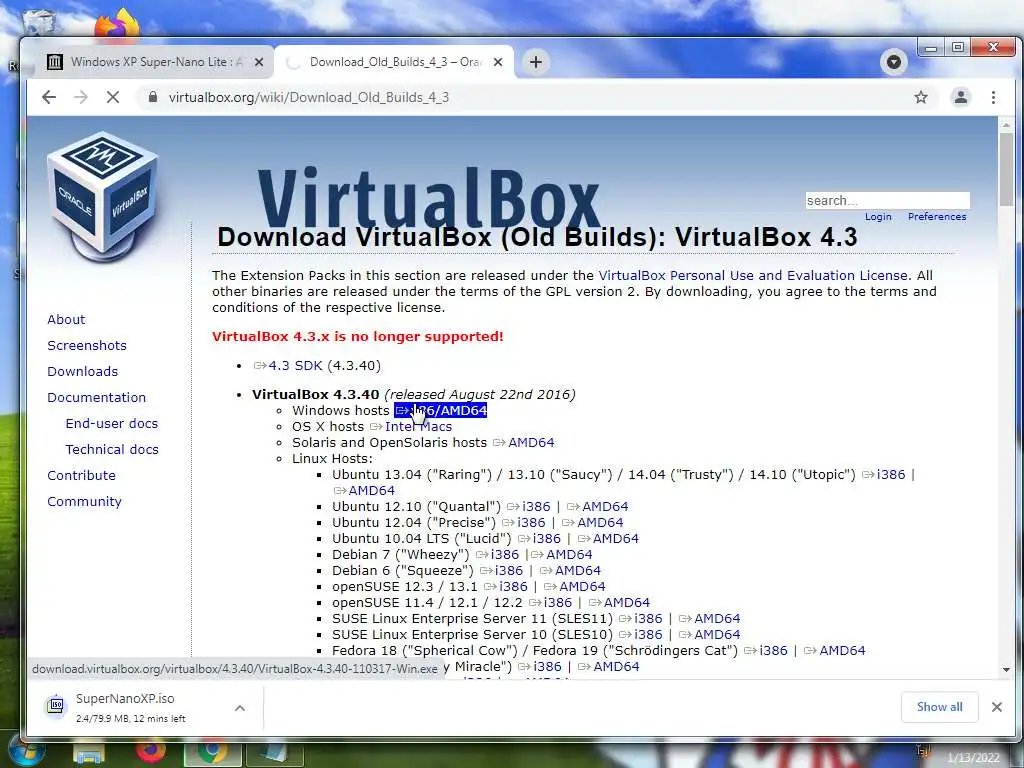
Task: Download Debian 7 Wheezy AMD64 package
Action: [561, 554]
